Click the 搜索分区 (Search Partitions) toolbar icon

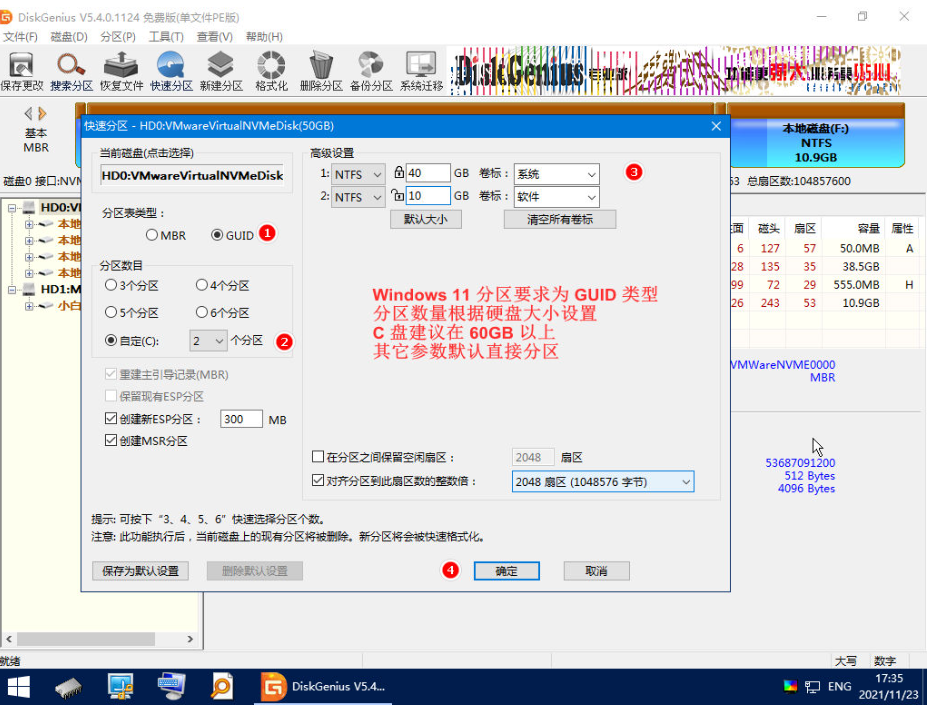point(71,70)
